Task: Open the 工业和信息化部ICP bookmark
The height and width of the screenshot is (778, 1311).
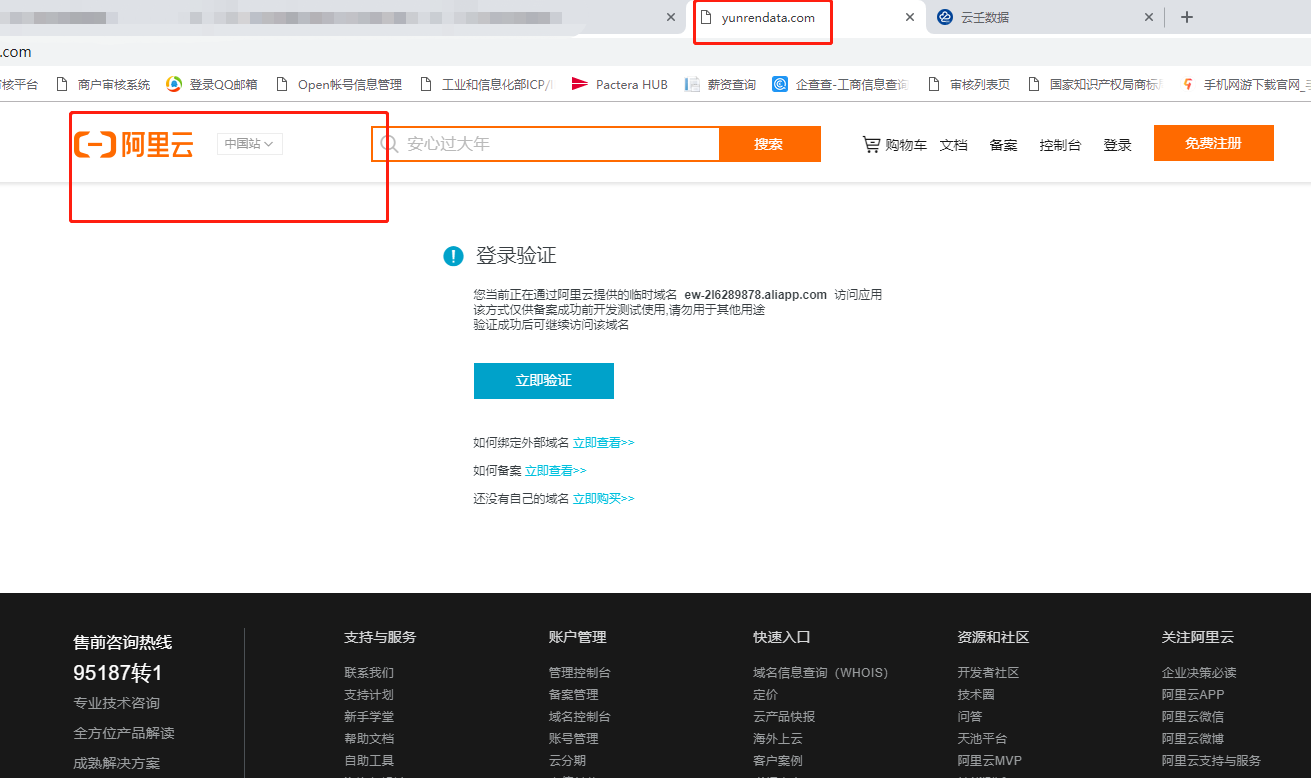Action: click(x=486, y=85)
